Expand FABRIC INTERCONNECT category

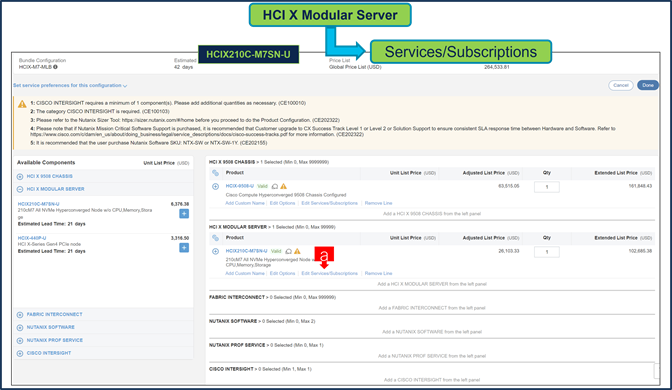tap(20, 315)
